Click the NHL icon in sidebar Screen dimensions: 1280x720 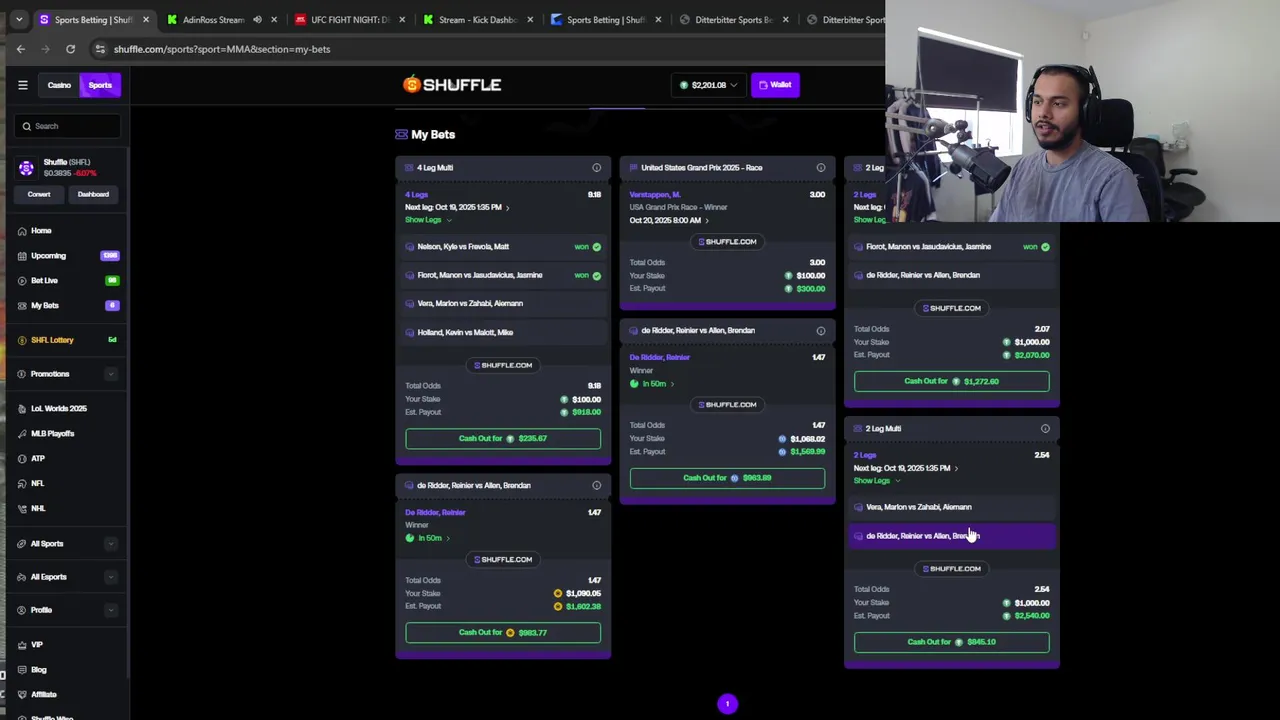tap(22, 509)
